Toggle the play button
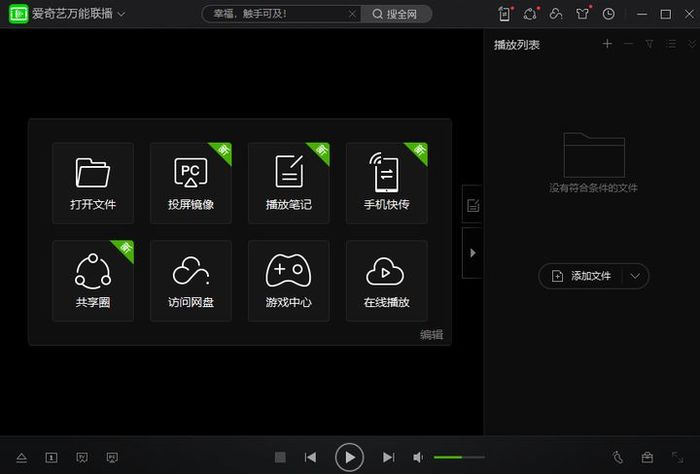Viewport: 700px width, 474px height. coord(349,457)
